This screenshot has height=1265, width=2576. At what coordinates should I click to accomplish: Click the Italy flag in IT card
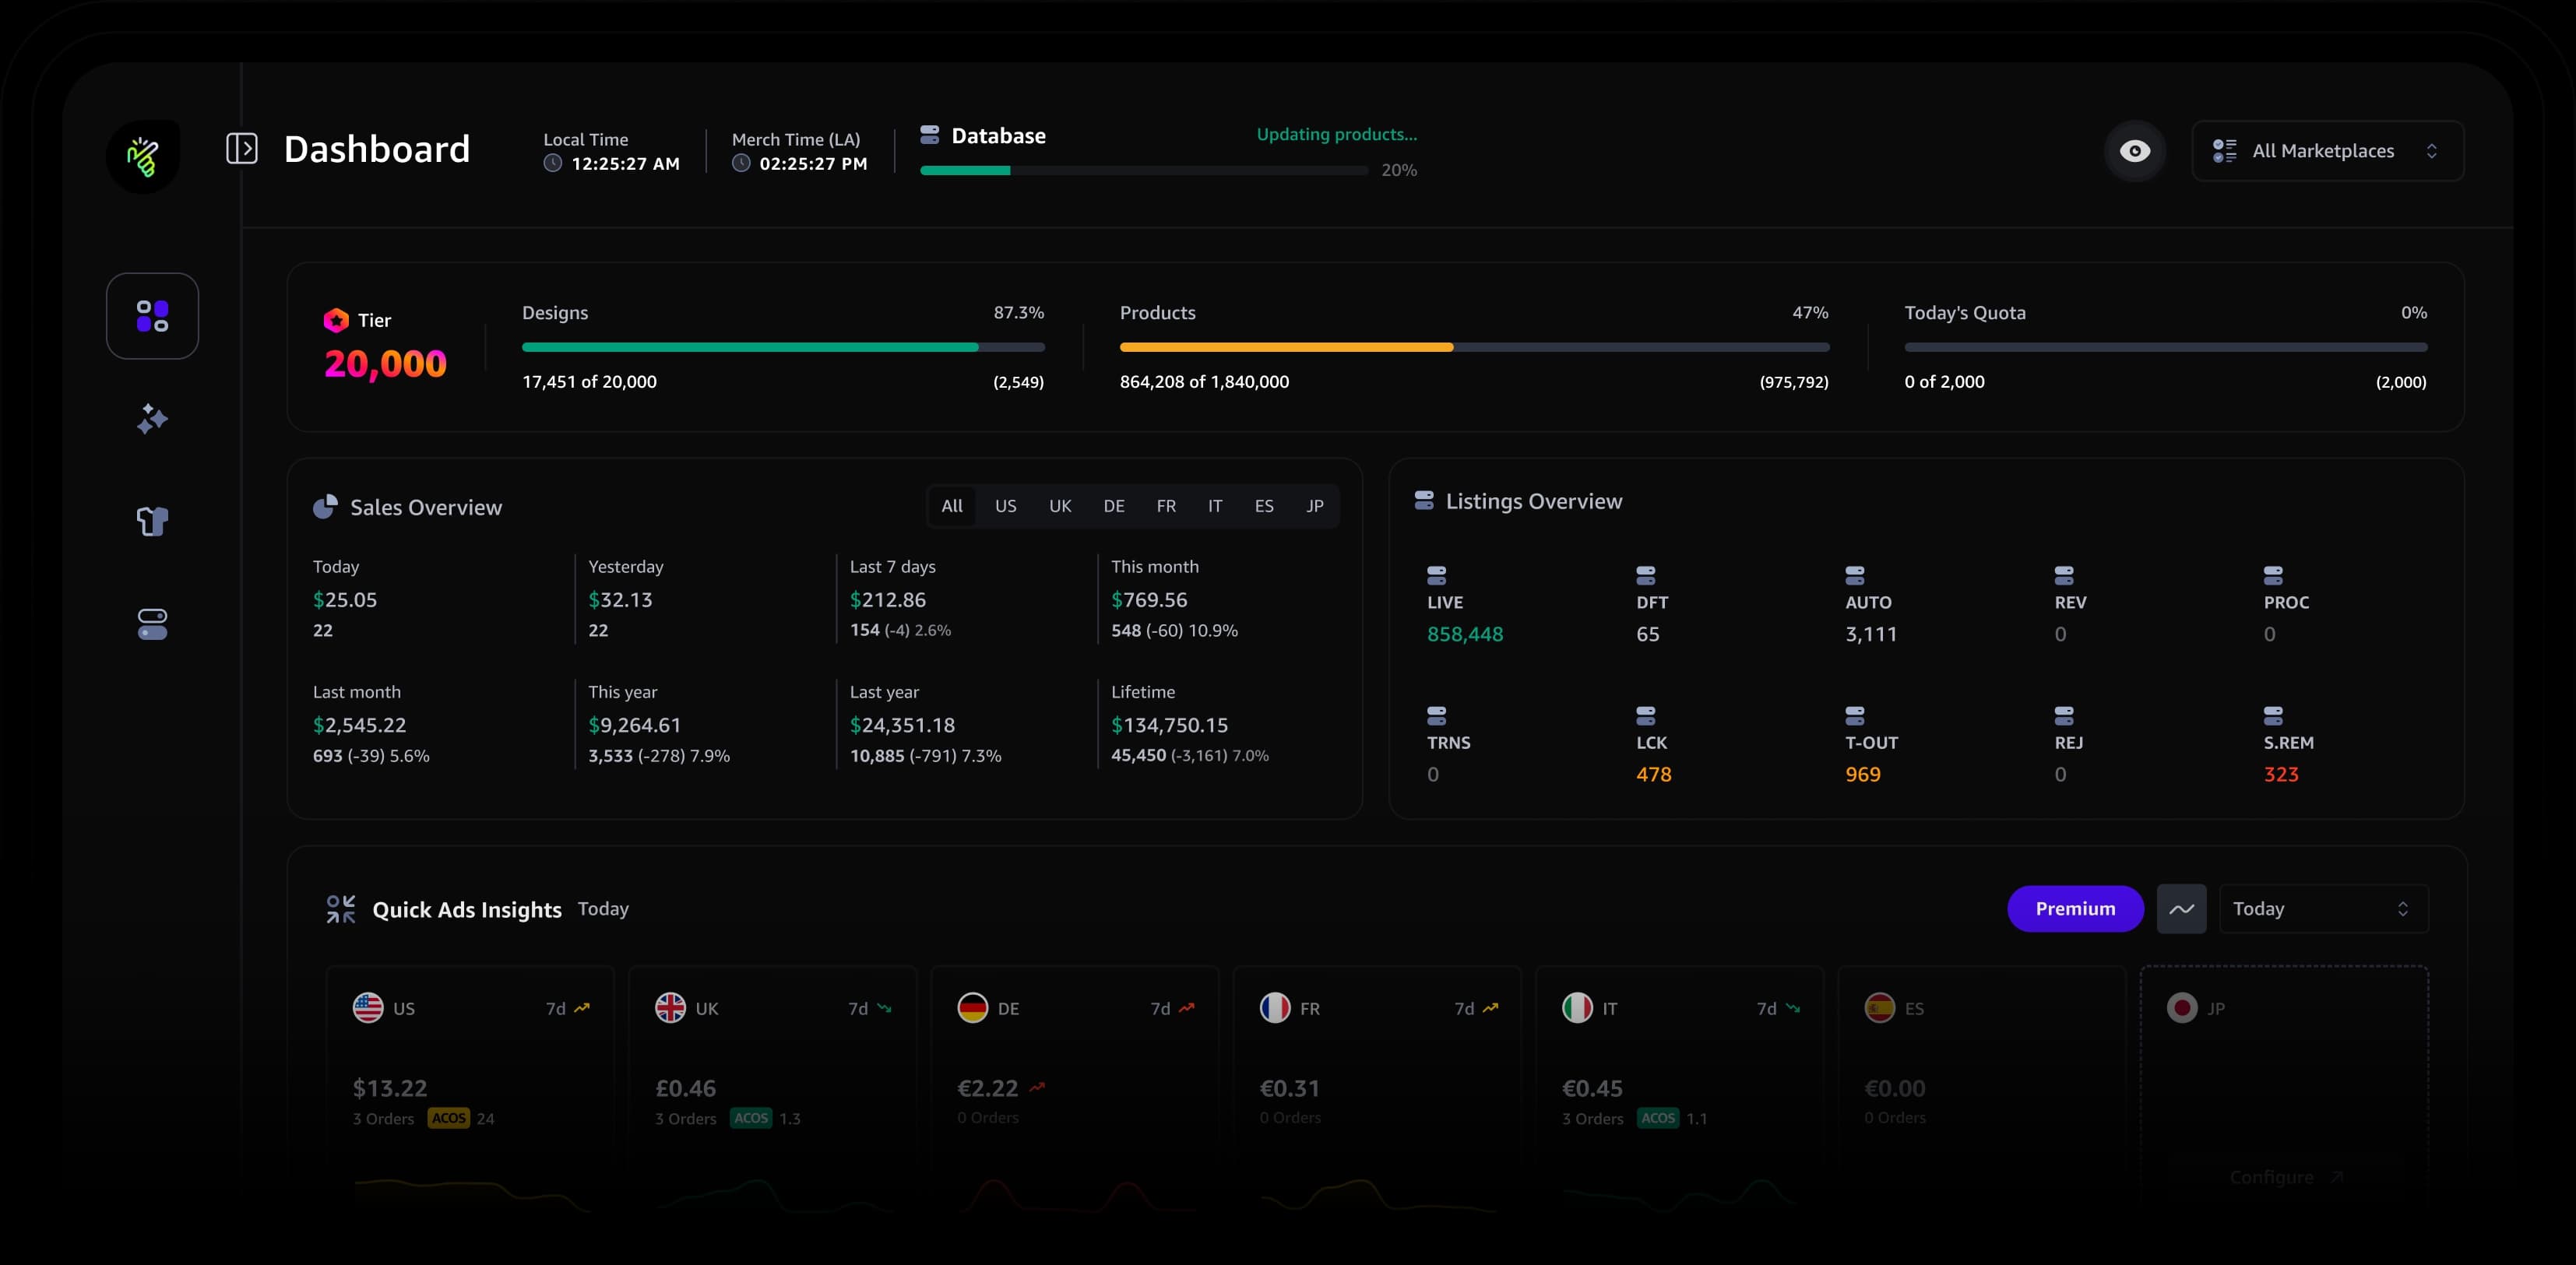[1578, 1008]
